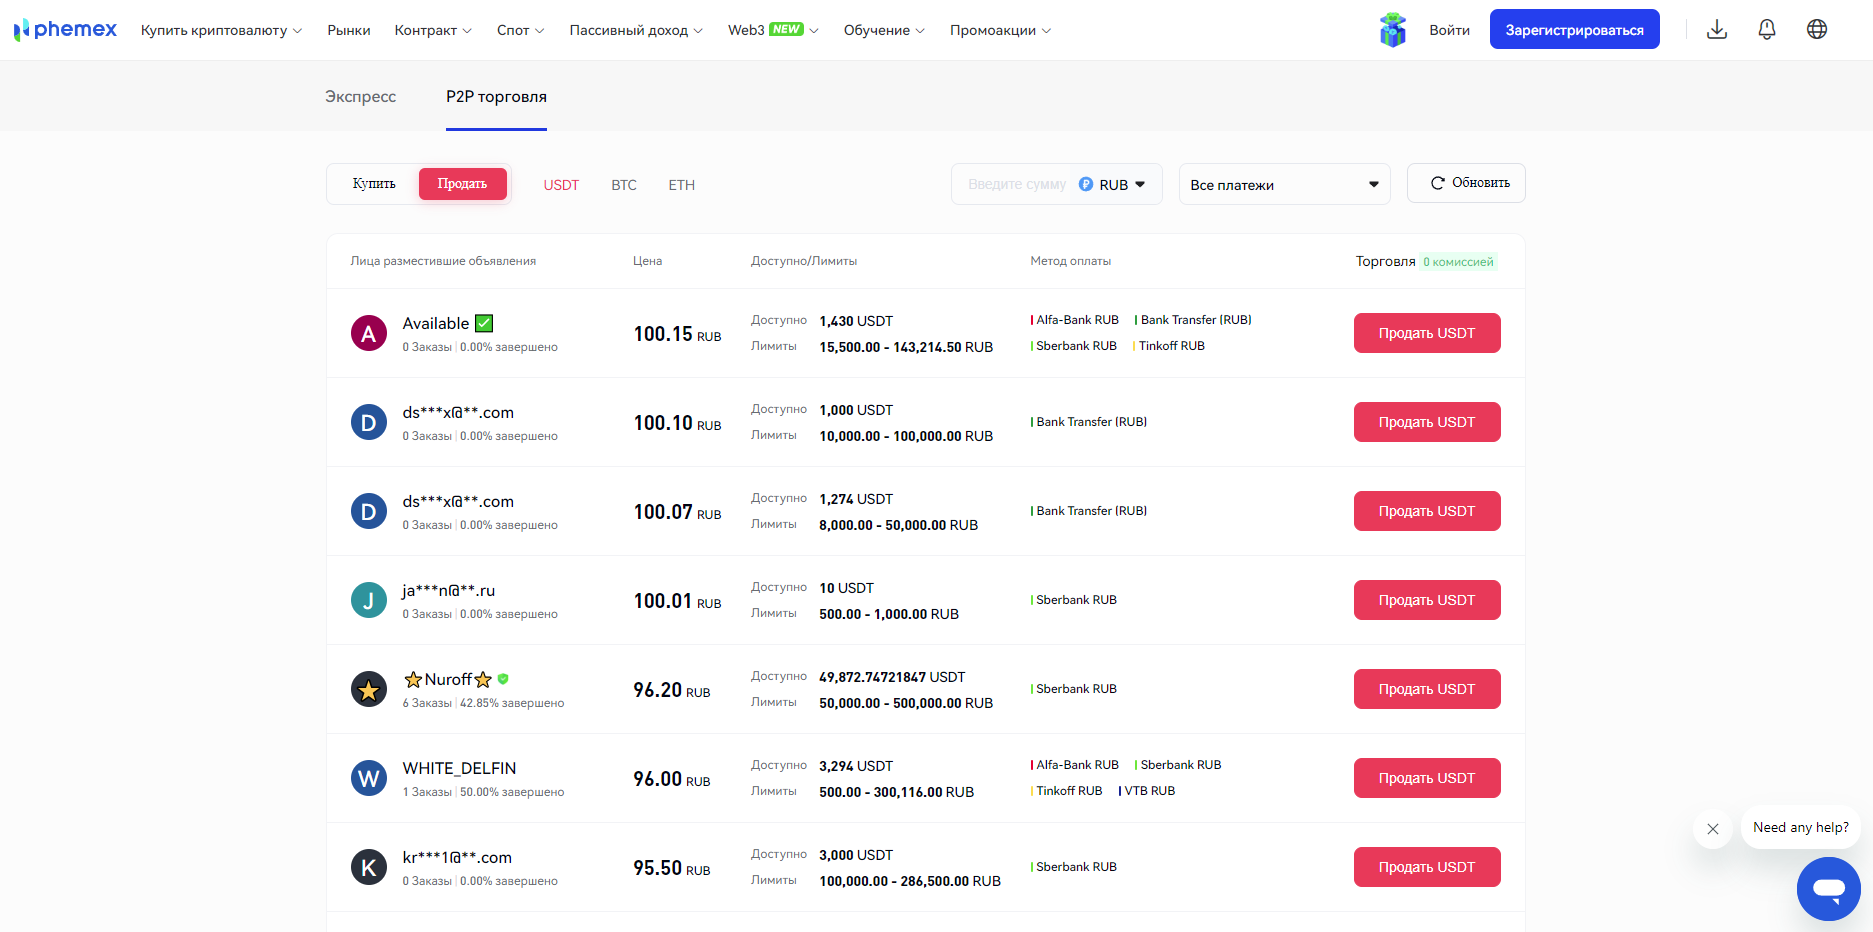
Task: Click the 0 комиссией badge
Action: tap(1458, 262)
